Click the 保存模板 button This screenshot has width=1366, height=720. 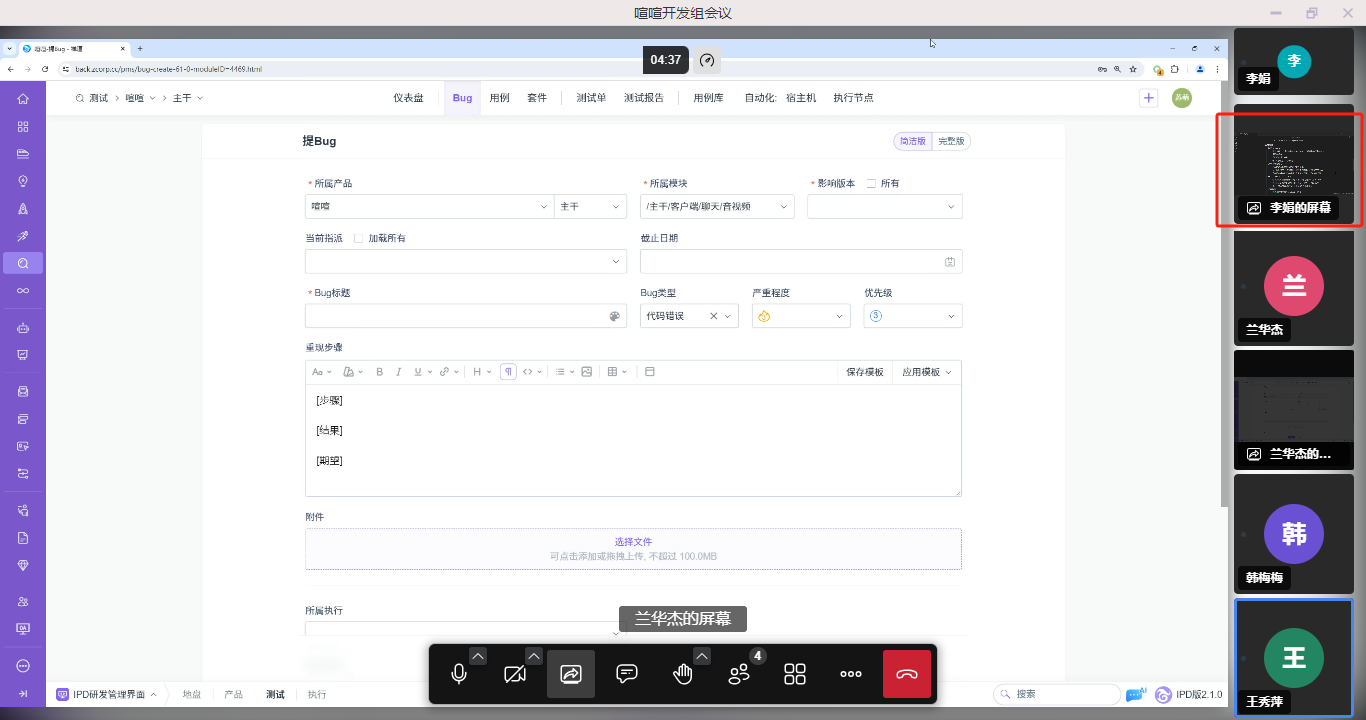pyautogui.click(x=865, y=372)
